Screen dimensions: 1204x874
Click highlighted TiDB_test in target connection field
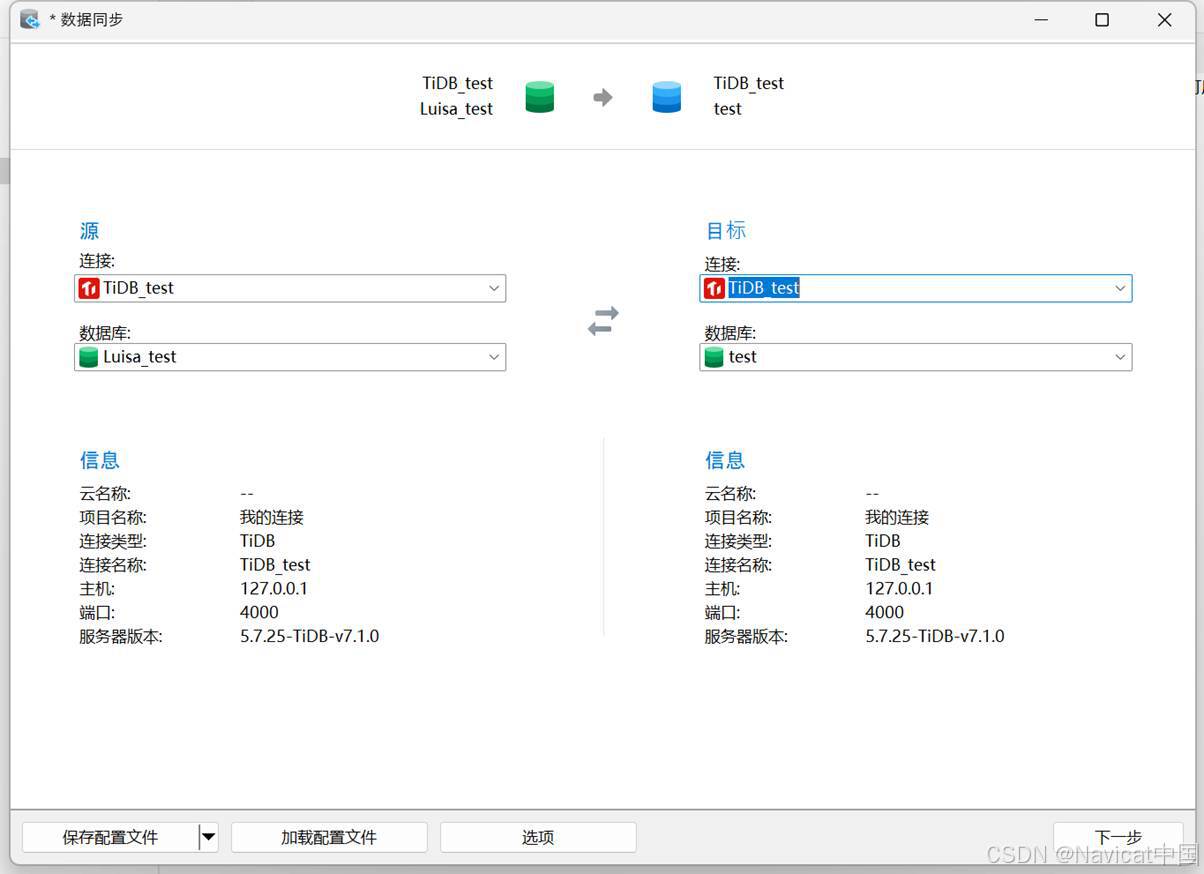[764, 288]
